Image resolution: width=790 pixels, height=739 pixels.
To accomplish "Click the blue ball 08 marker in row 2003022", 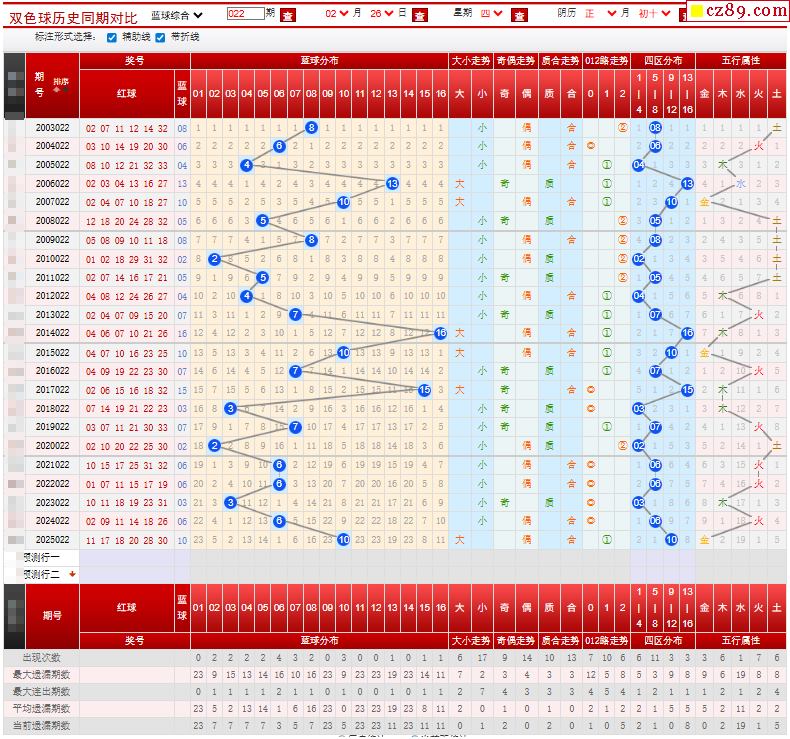I will (x=312, y=128).
